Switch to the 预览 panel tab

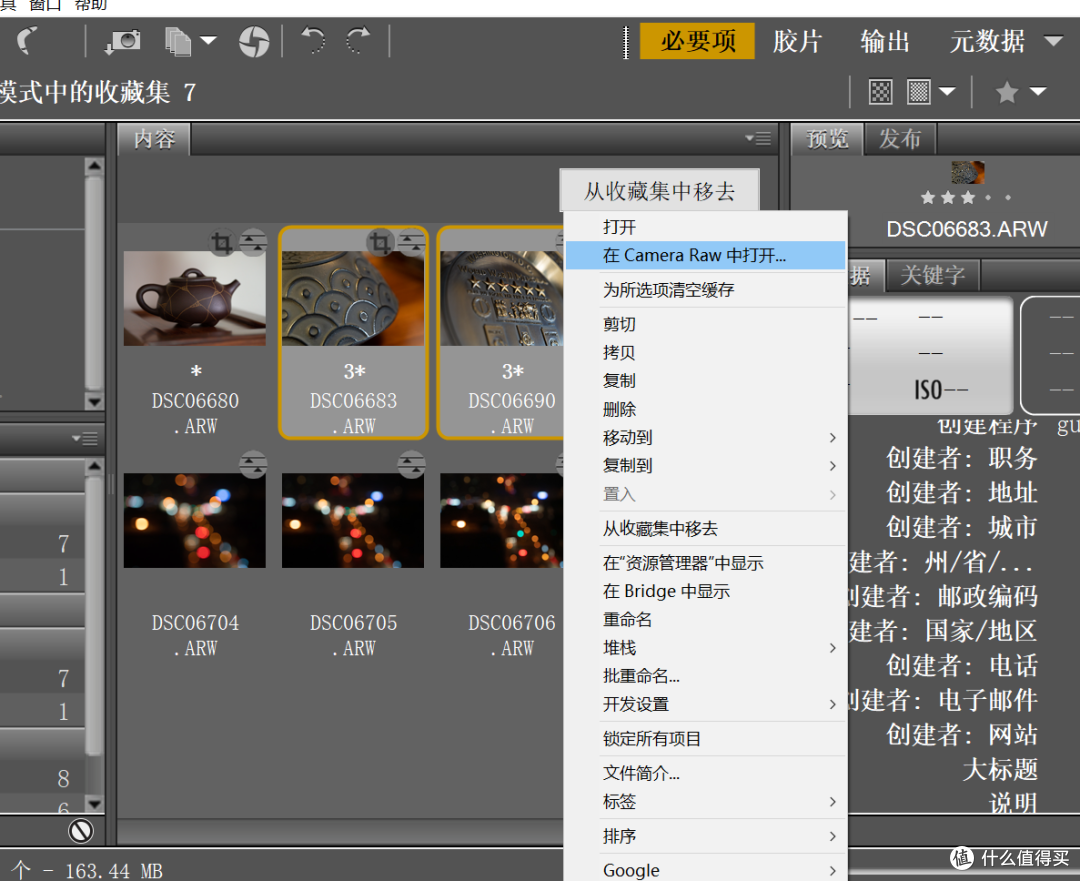click(827, 139)
